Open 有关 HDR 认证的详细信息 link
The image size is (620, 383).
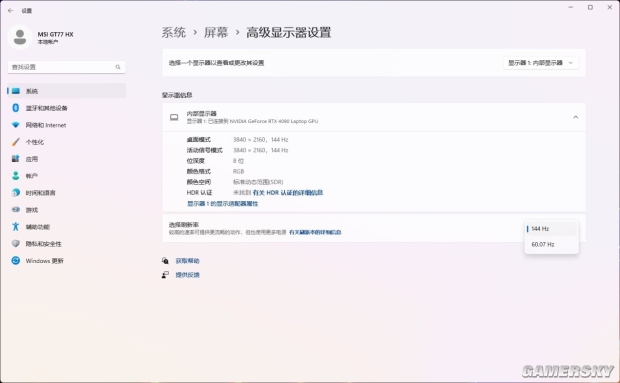click(288, 192)
